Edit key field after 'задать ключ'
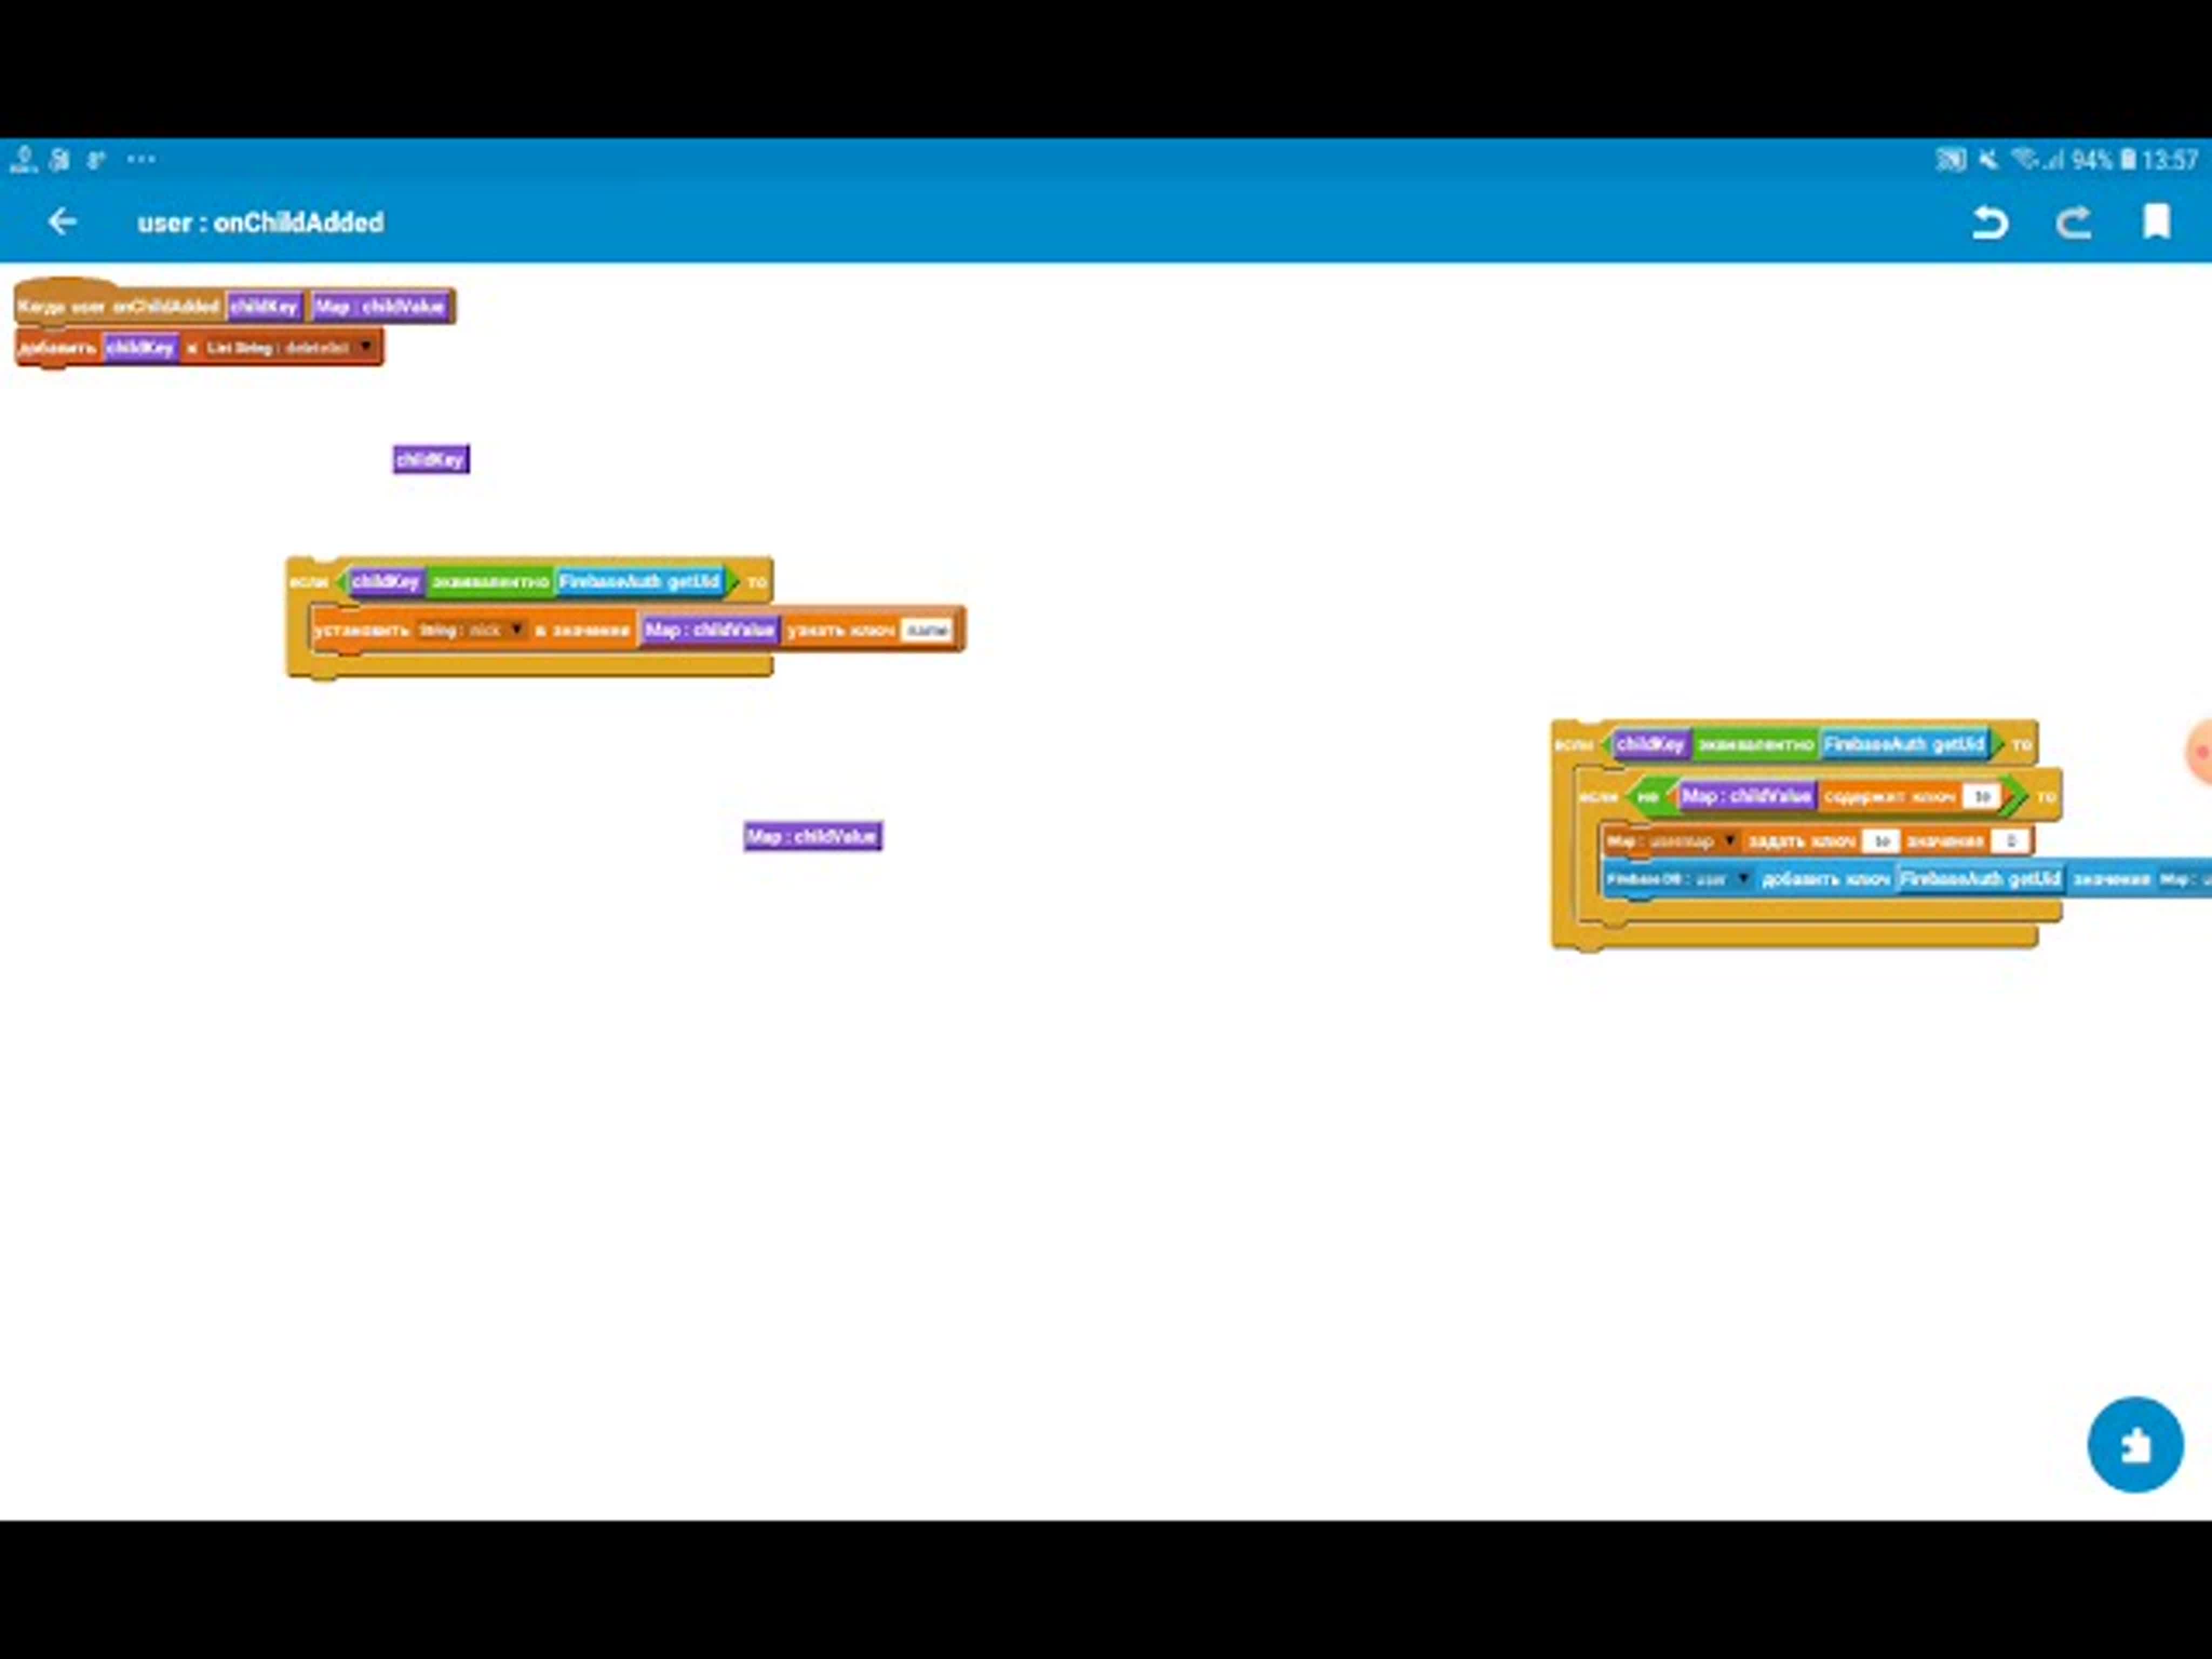2212x1659 pixels. (x=1881, y=841)
